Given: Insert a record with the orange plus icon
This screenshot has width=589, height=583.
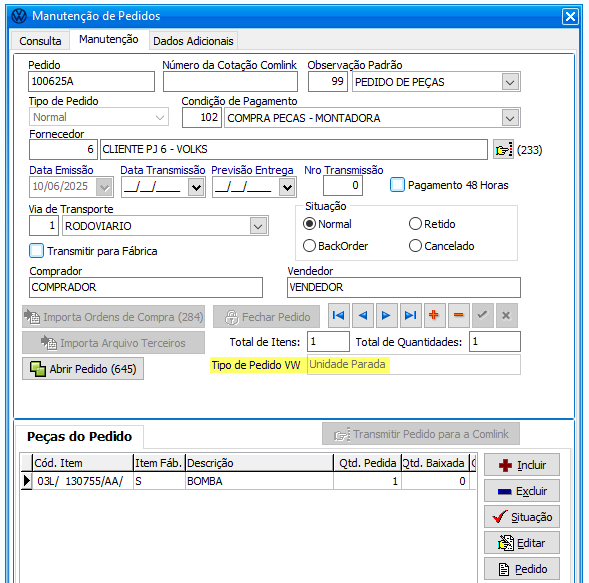Looking at the screenshot, I should pyautogui.click(x=434, y=316).
